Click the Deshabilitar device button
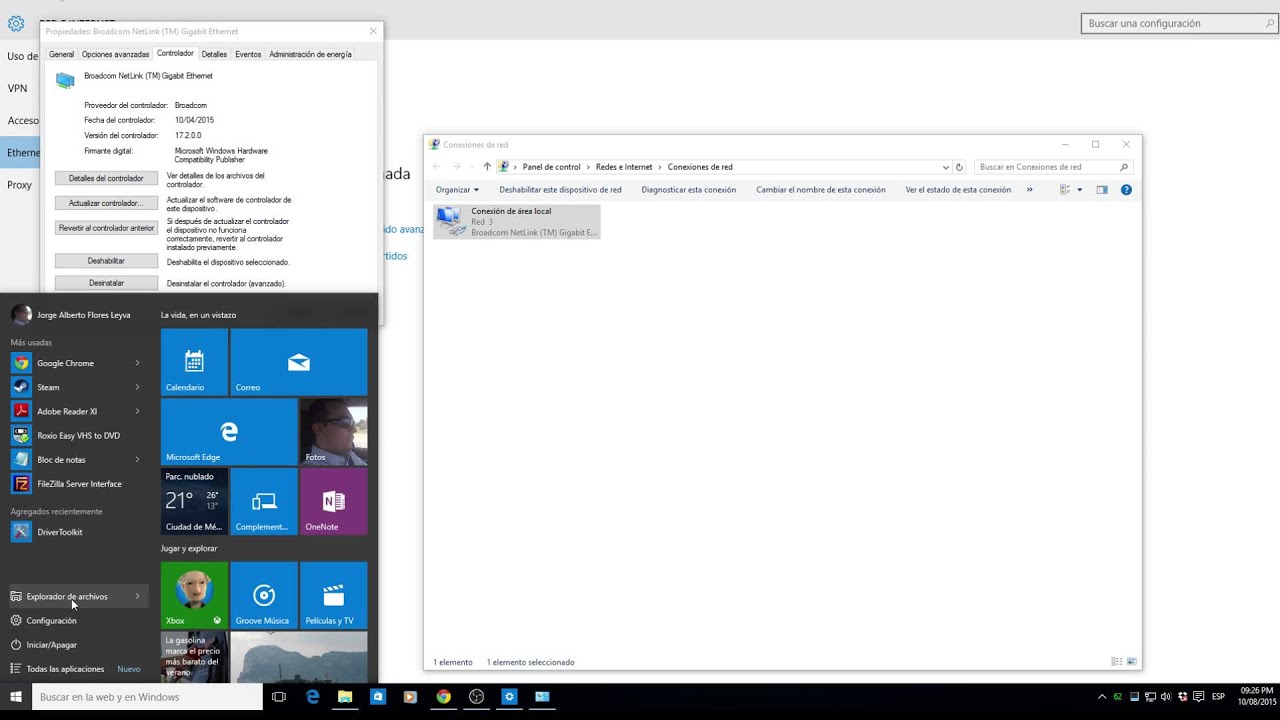1280x720 pixels. click(106, 261)
